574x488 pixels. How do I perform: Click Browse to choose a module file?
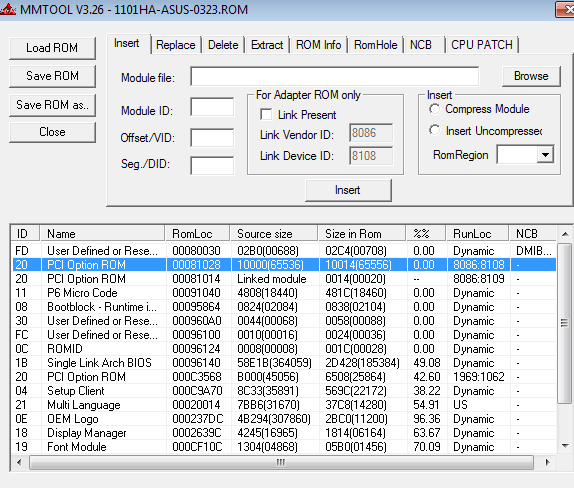coord(531,76)
